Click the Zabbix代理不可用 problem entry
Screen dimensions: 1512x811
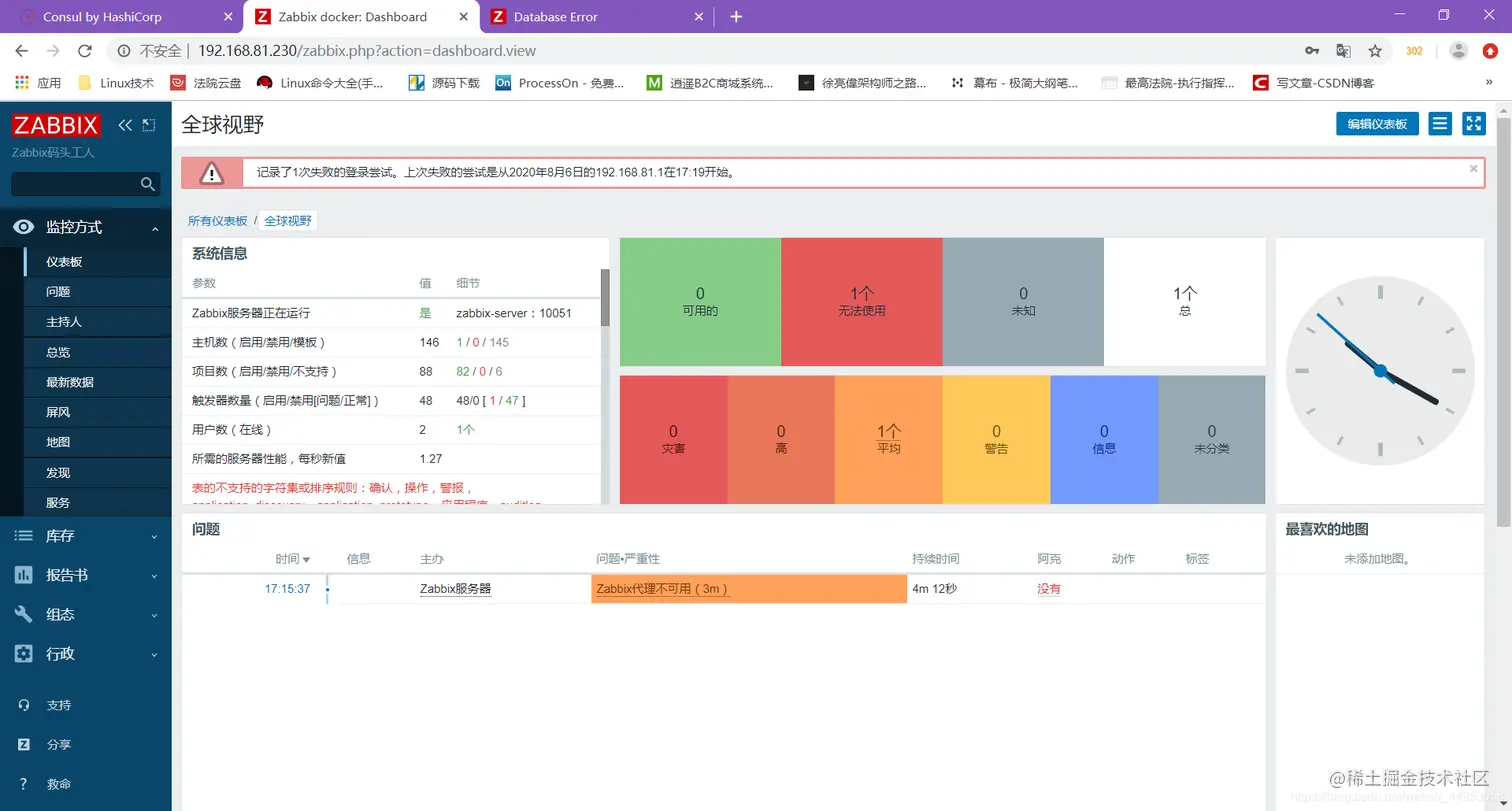662,589
